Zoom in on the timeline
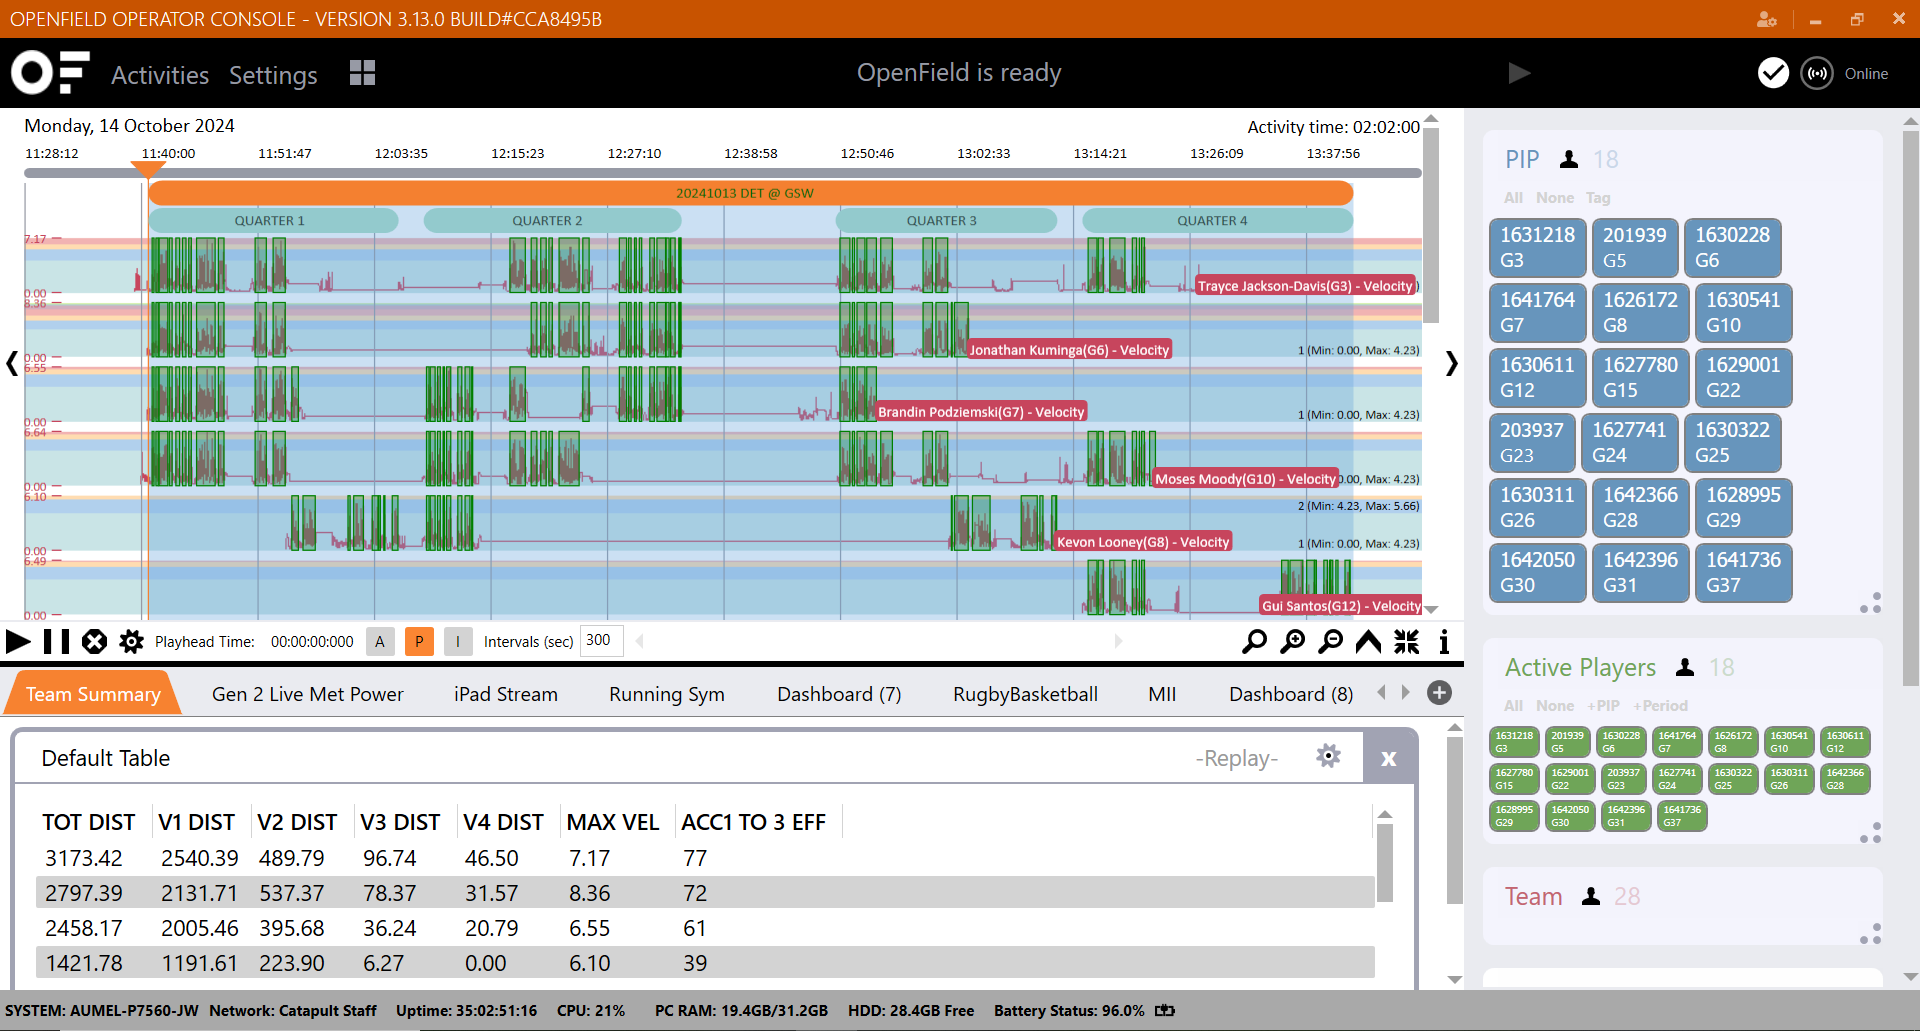 point(1293,641)
